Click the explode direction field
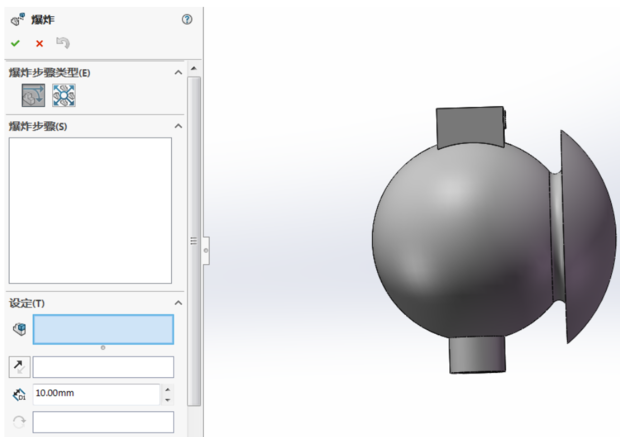The height and width of the screenshot is (437, 620). click(x=103, y=367)
